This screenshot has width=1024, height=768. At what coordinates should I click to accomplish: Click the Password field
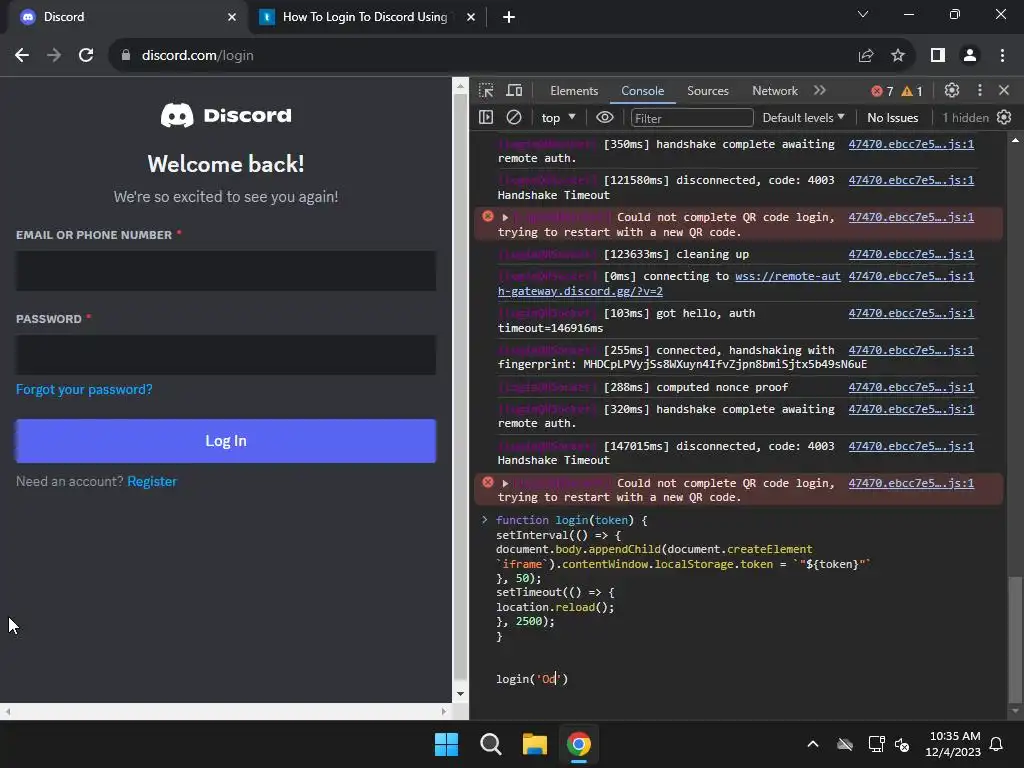point(226,355)
